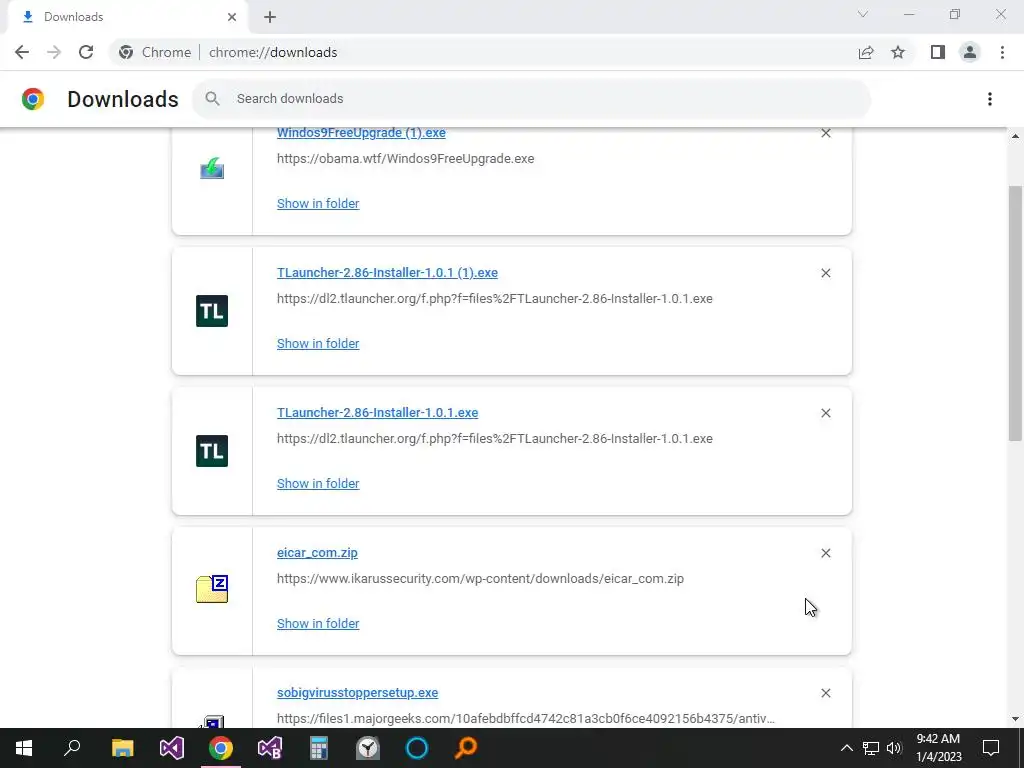
Task: Open File Explorer from the taskbar
Action: (122, 748)
